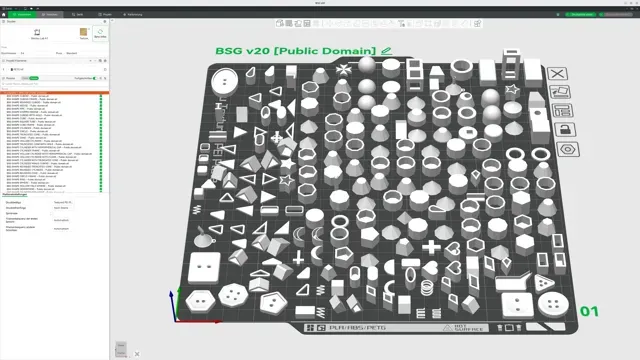Click the undo arrow in title bar

(x=31, y=9)
